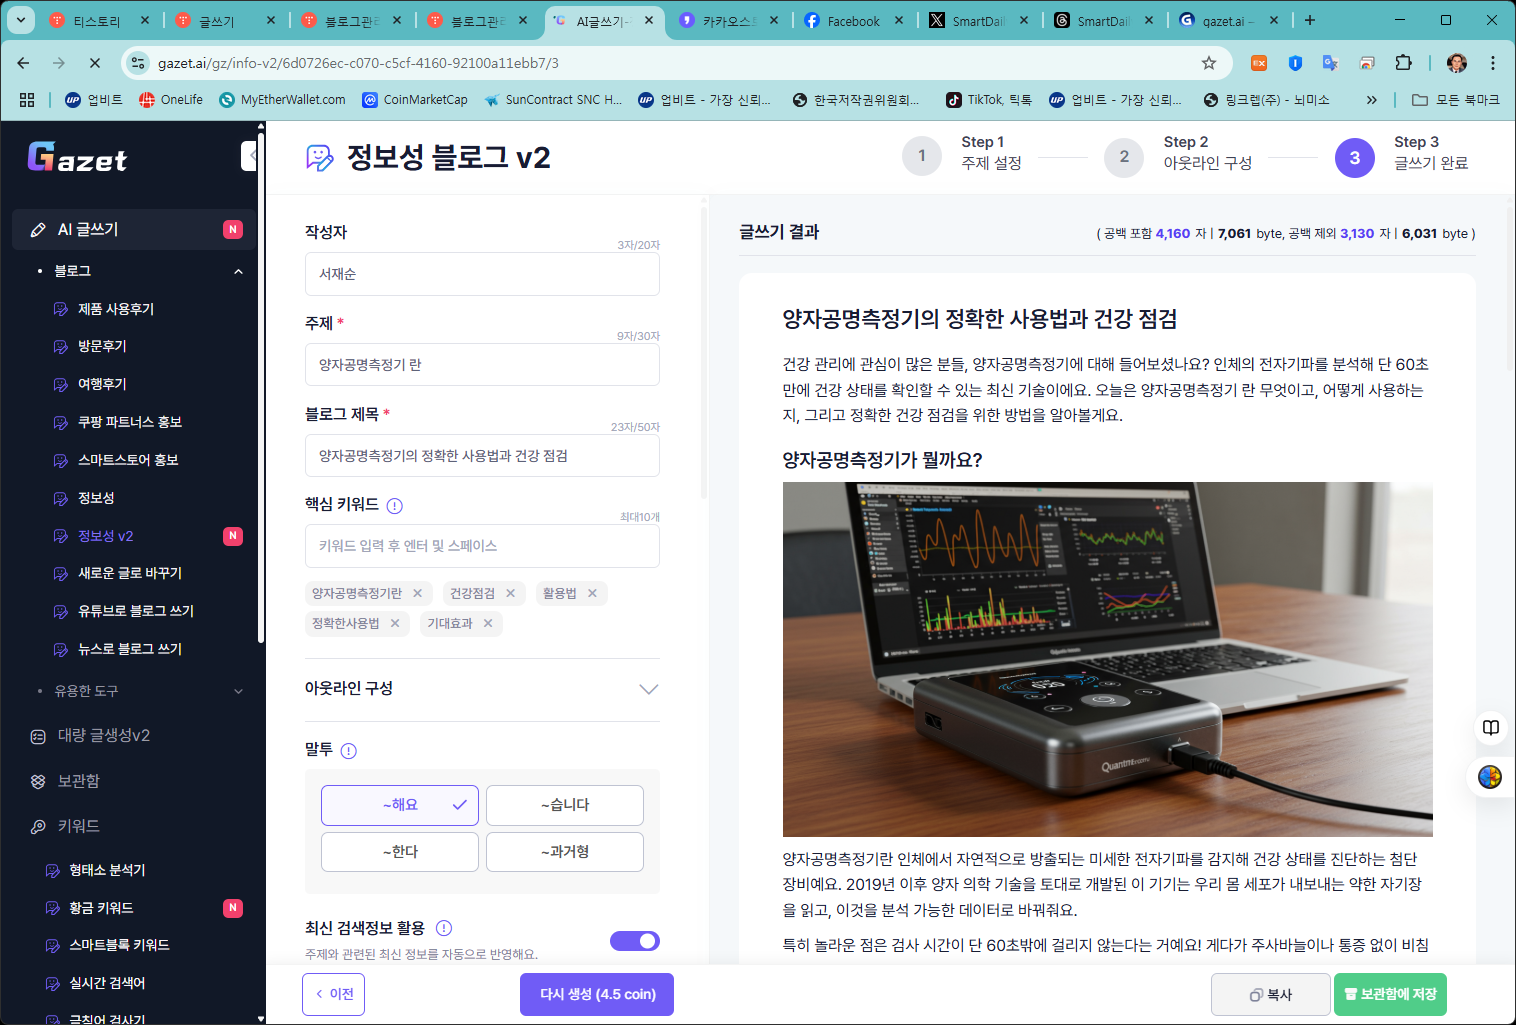
Task: Expand the 키워드 menu section
Action: (x=78, y=826)
